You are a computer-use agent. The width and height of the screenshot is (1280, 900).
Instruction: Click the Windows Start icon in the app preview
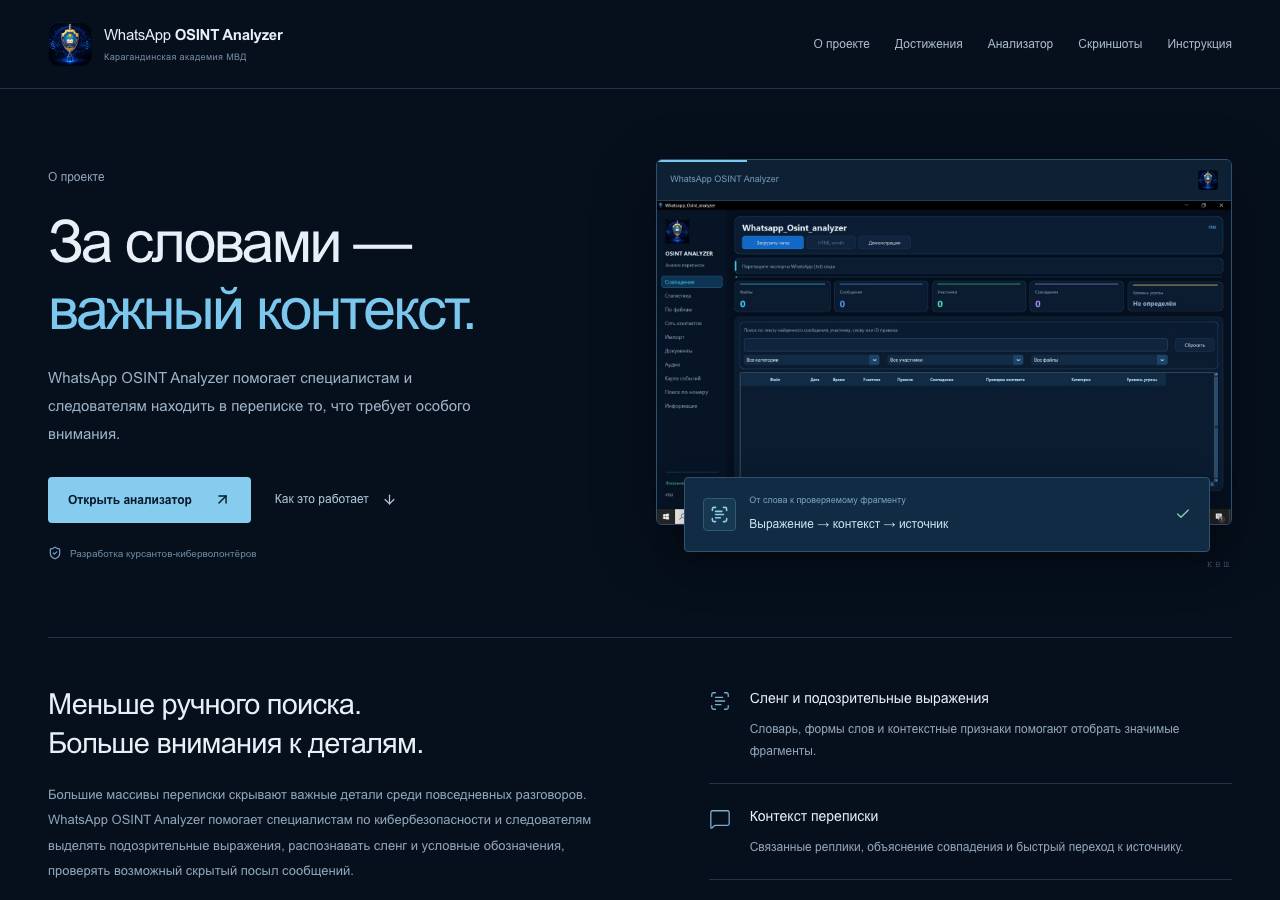(x=664, y=517)
